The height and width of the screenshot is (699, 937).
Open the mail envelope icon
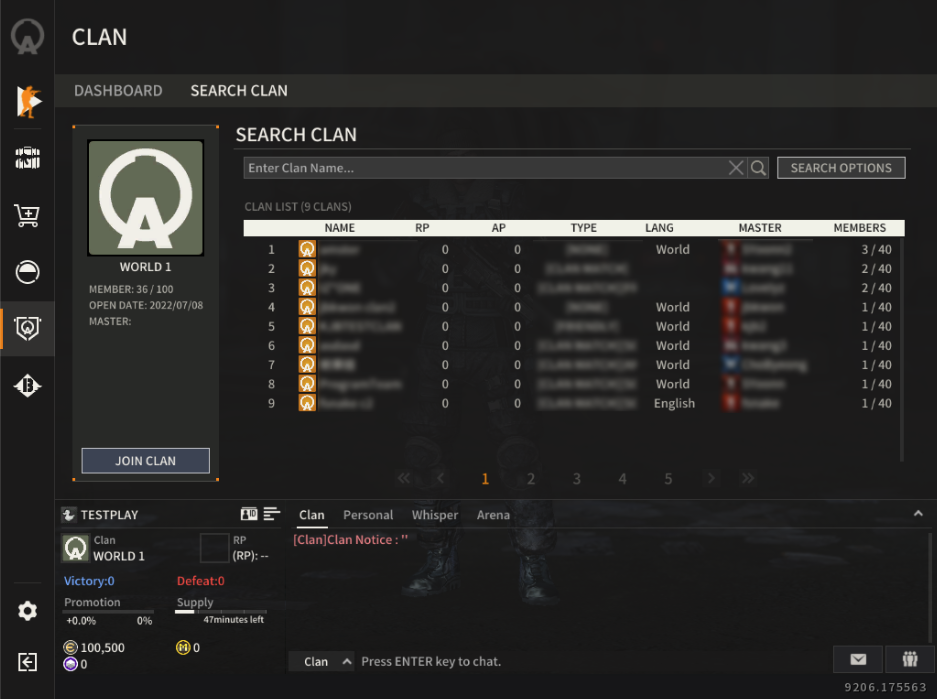point(858,660)
